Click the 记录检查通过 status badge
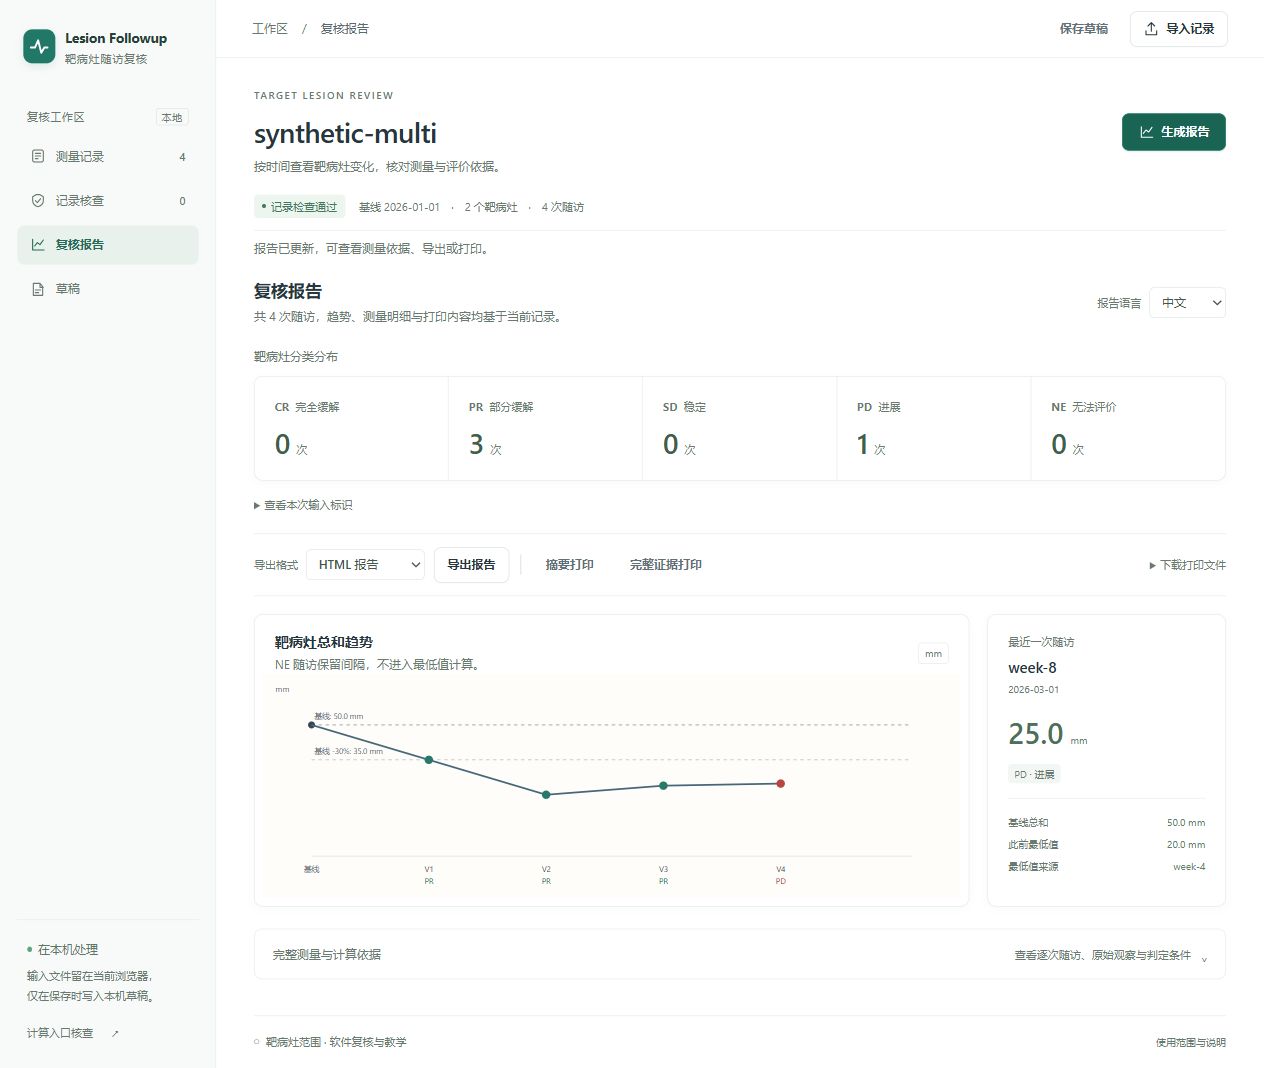This screenshot has width=1264, height=1068. [x=299, y=207]
